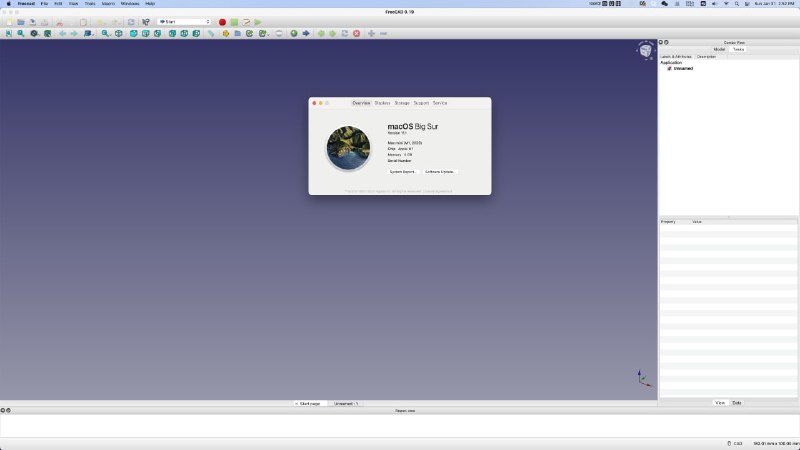This screenshot has height=450, width=800.
Task: Open the link selection actions dropdown
Action: click(88, 34)
